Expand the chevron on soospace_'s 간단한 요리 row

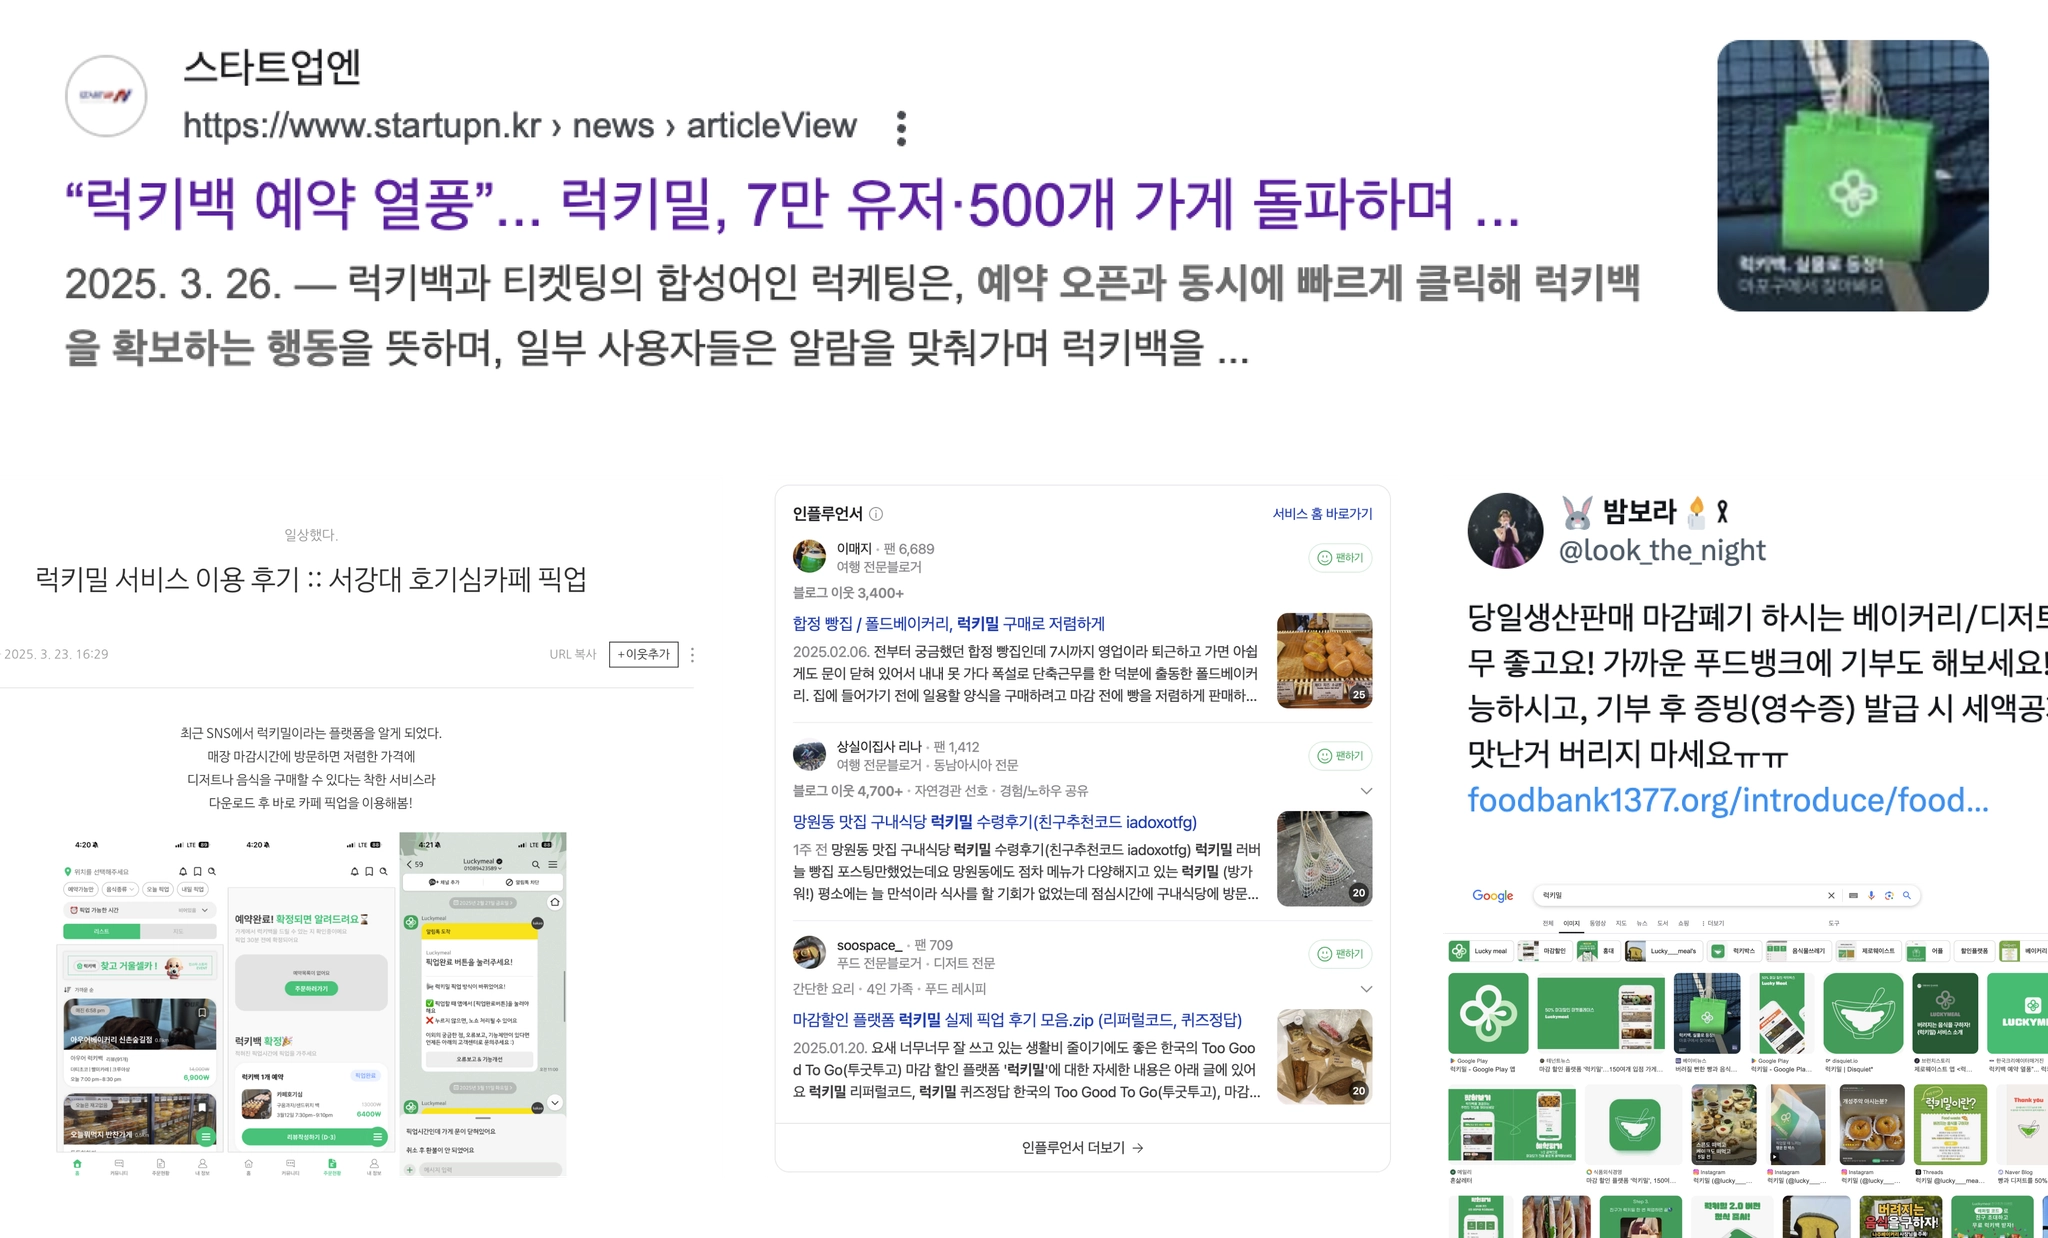pos(1366,989)
